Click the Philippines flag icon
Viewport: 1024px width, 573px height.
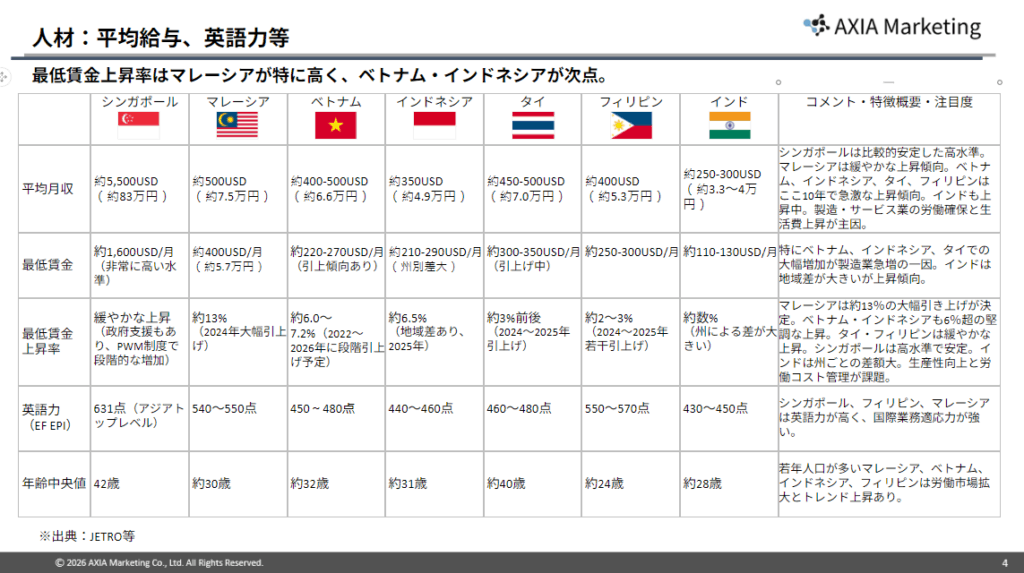(x=631, y=125)
